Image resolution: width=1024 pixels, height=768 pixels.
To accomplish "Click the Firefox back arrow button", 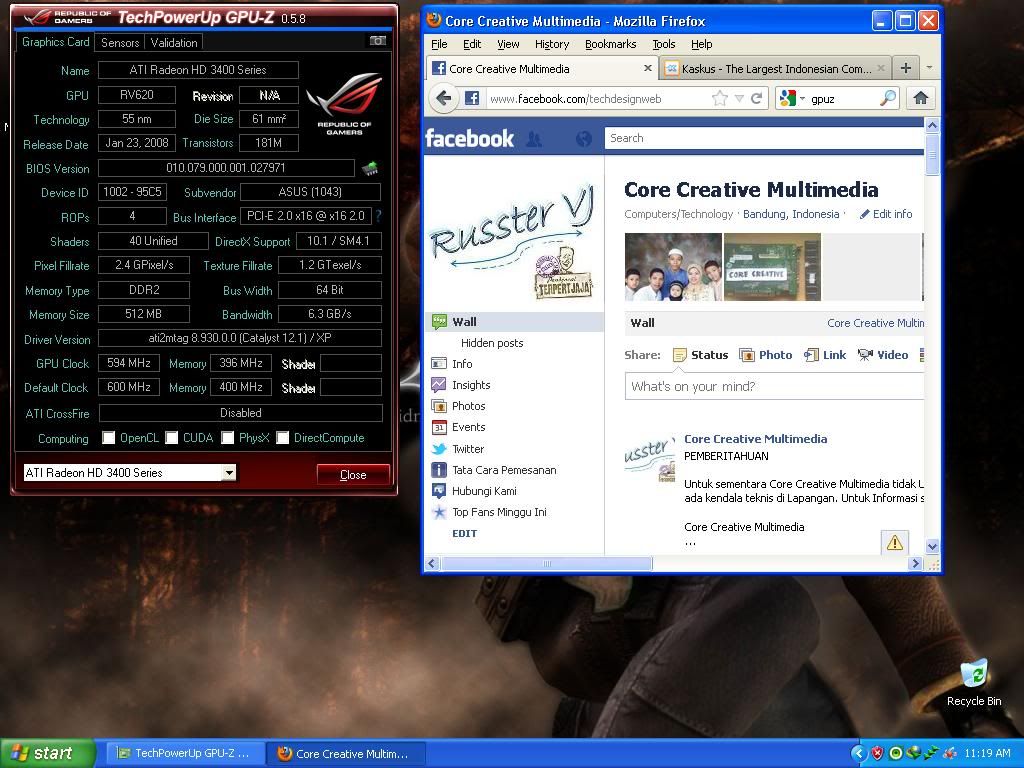I will pos(444,99).
